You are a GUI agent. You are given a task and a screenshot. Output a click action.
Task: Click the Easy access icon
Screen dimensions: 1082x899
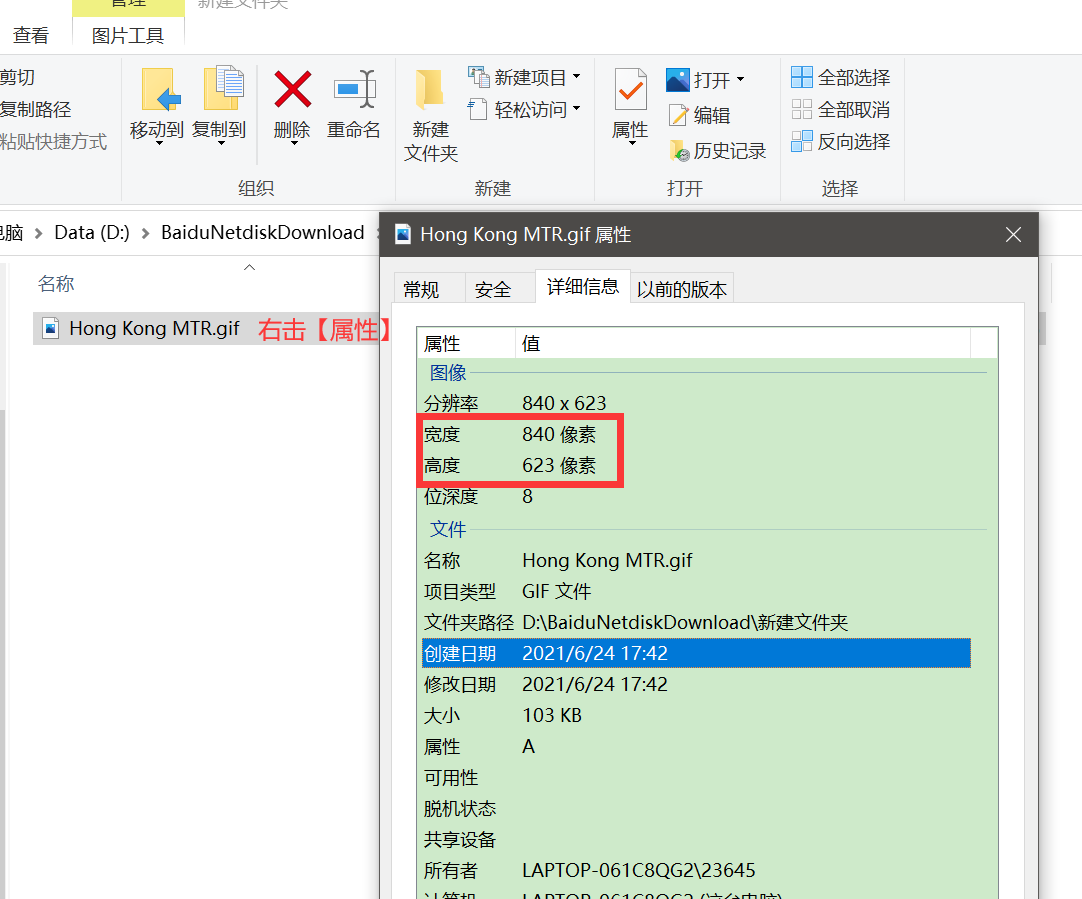pyautogui.click(x=478, y=109)
